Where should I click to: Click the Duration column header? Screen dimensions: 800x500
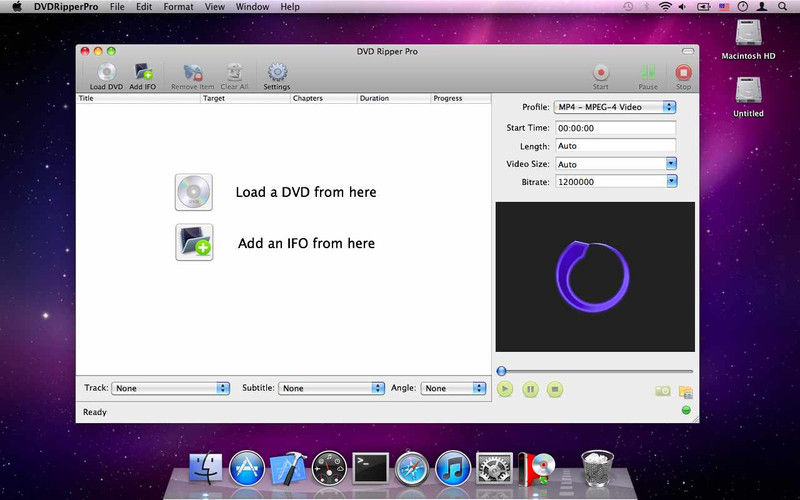(394, 98)
